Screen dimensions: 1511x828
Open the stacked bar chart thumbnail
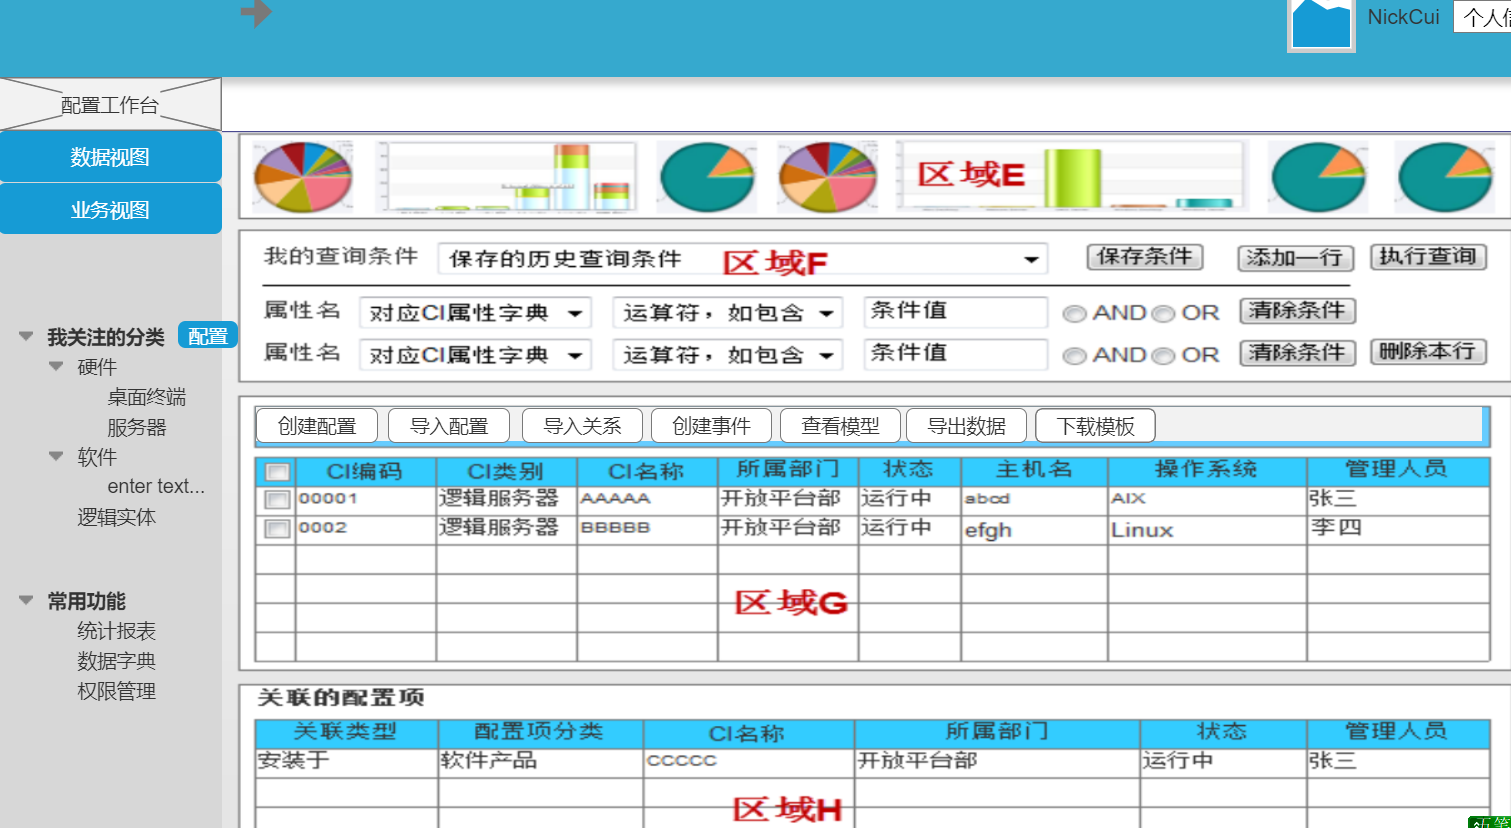point(506,177)
